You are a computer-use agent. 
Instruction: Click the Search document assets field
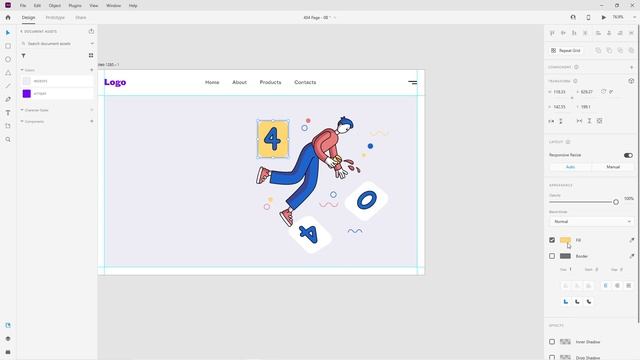click(x=55, y=43)
